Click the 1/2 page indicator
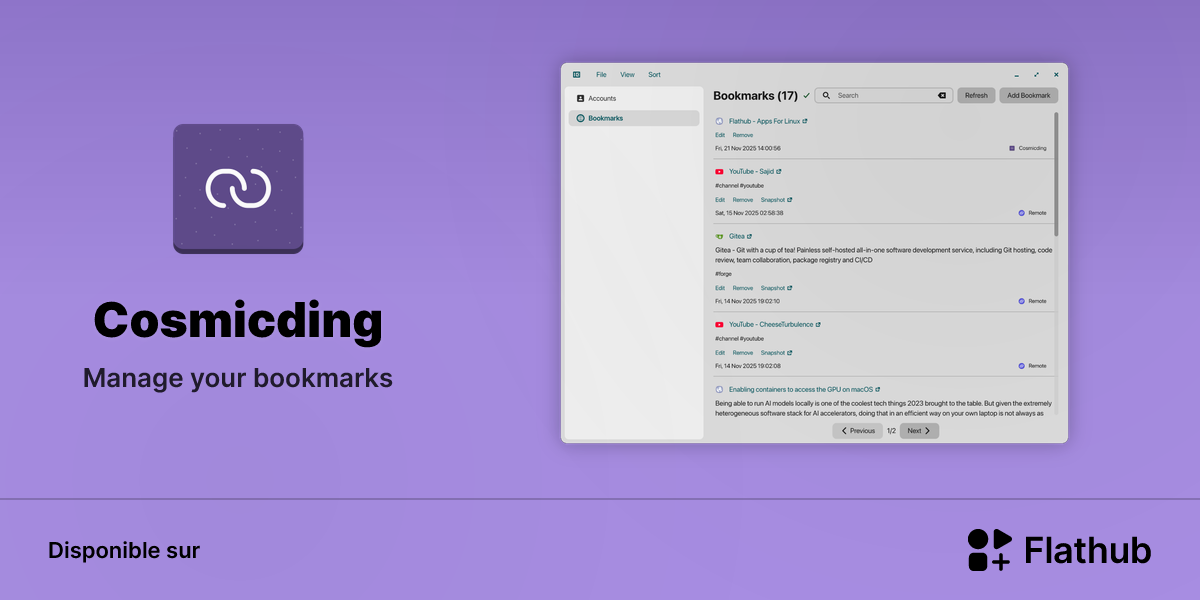 click(891, 431)
